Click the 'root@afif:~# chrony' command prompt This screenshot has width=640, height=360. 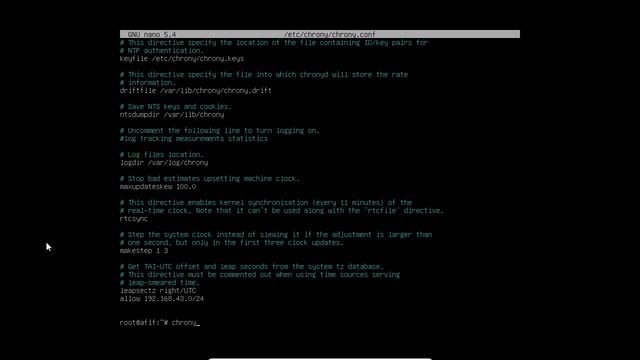coord(160,323)
